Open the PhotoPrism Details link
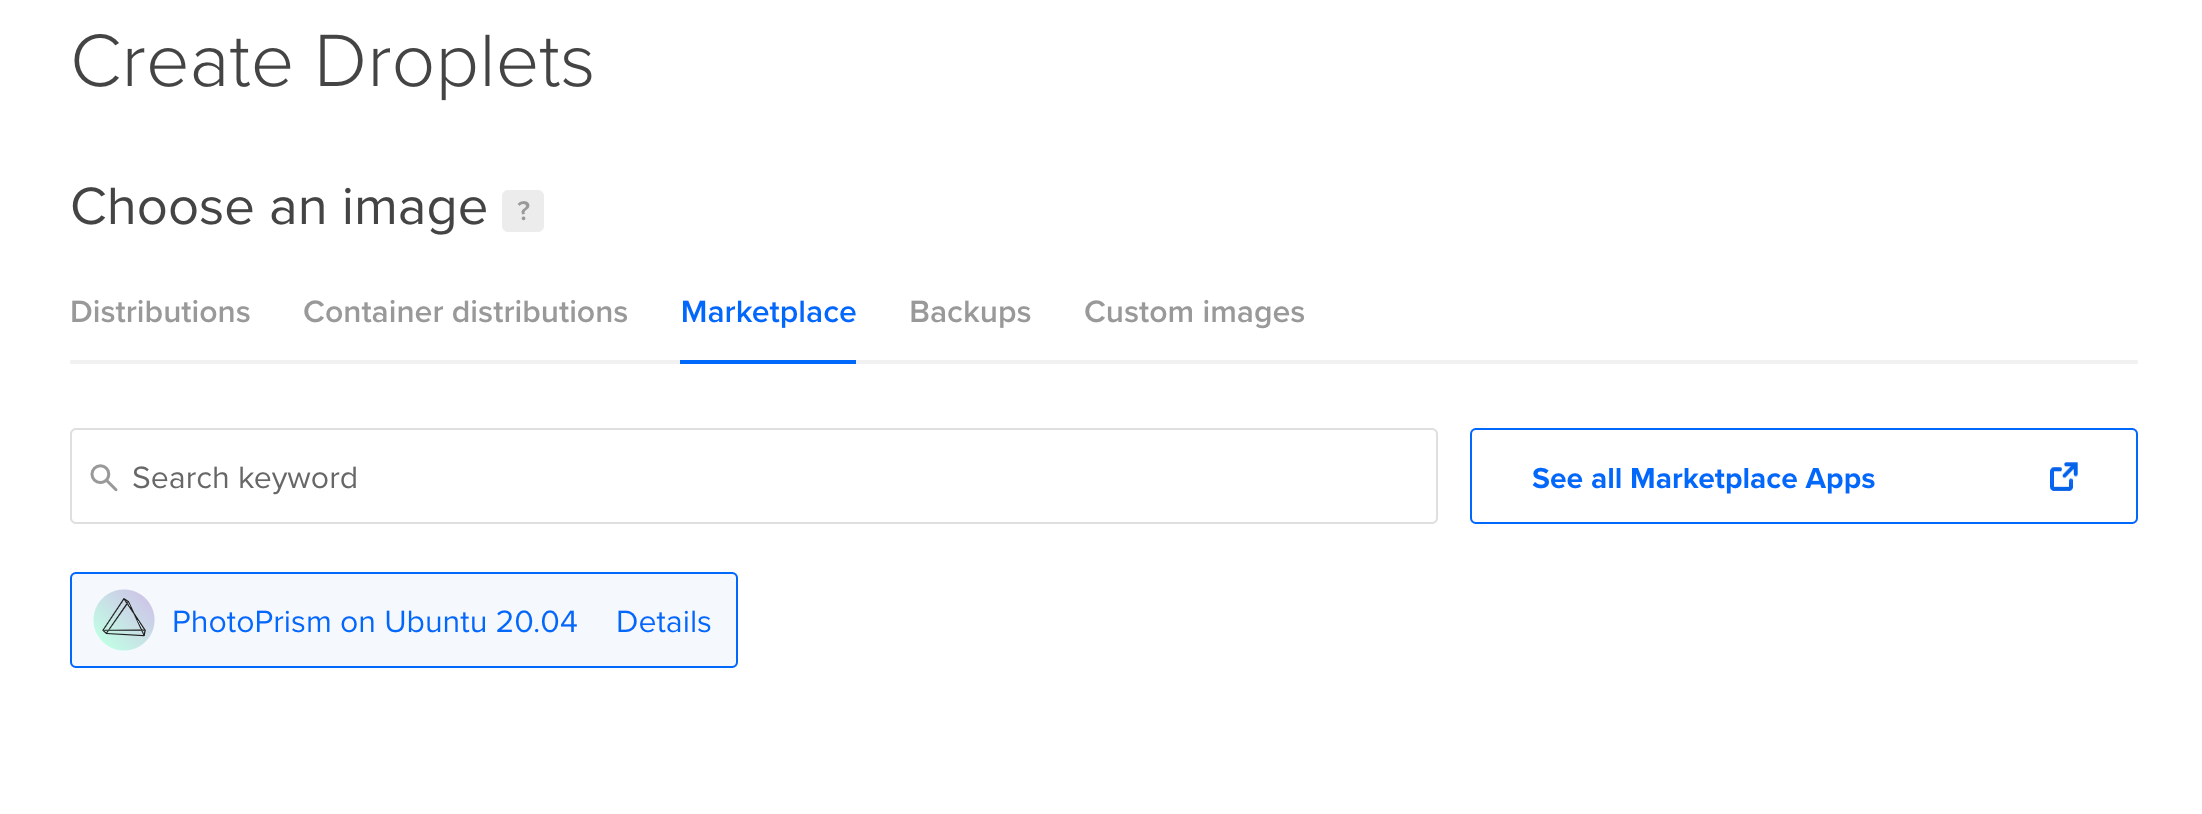This screenshot has height=814, width=2202. [663, 622]
